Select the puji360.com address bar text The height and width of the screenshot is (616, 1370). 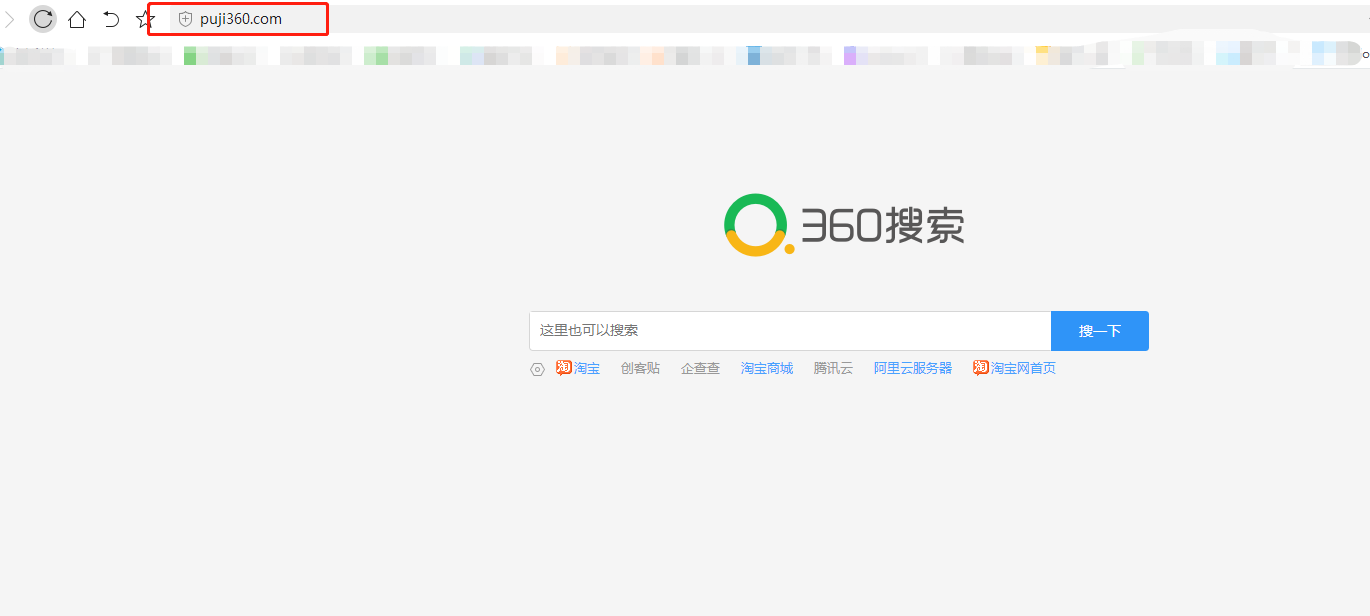coord(241,19)
